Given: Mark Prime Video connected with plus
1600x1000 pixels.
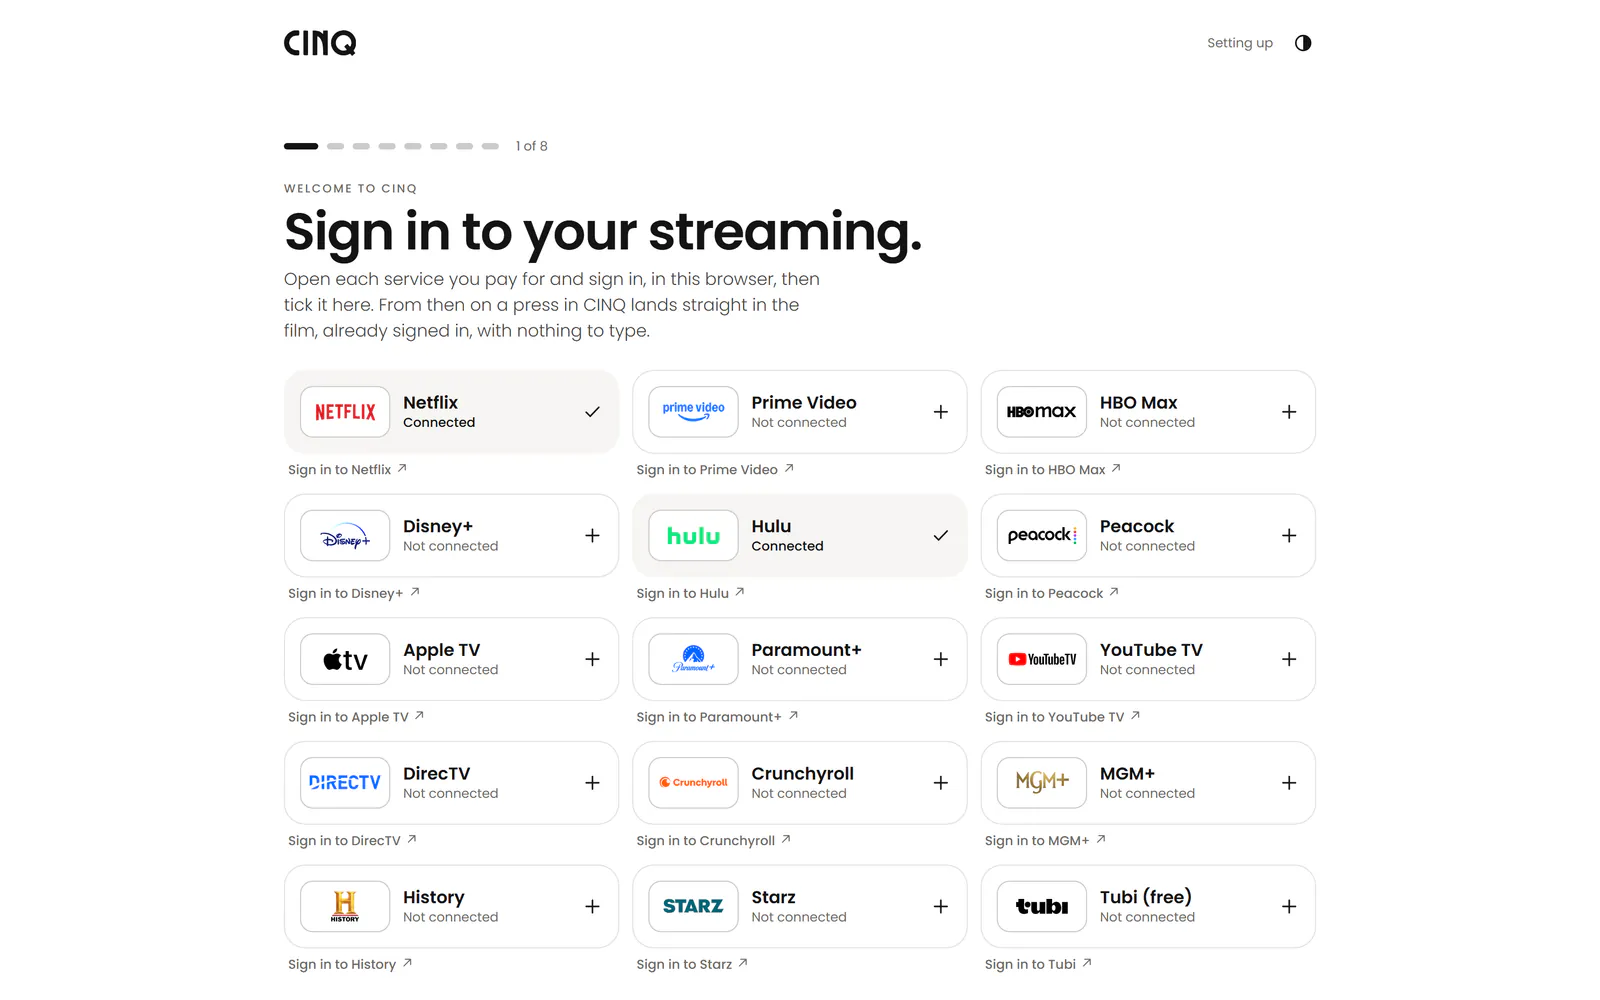Looking at the screenshot, I should click(x=941, y=412).
